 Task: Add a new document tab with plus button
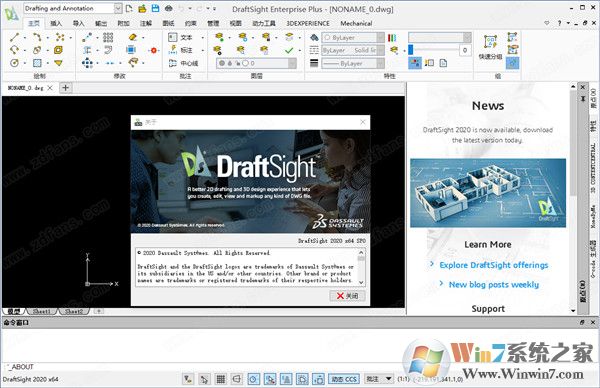pos(65,88)
